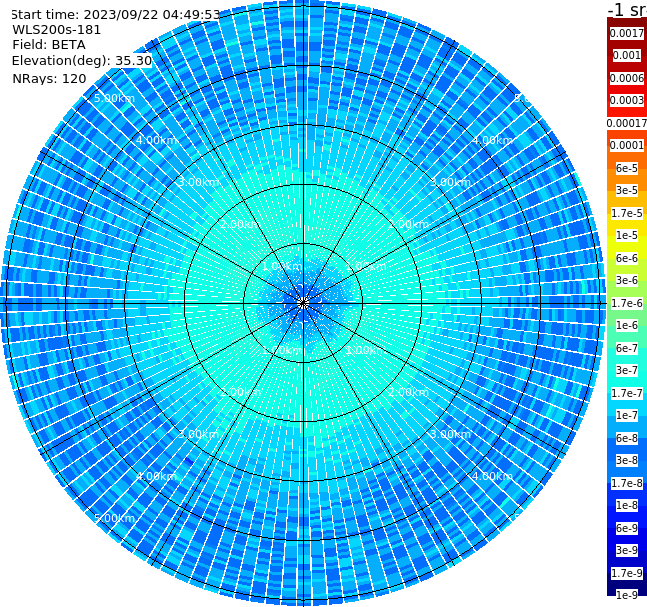The image size is (647, 607).
Task: Select the 0.001 colorbar label
Action: pos(627,55)
